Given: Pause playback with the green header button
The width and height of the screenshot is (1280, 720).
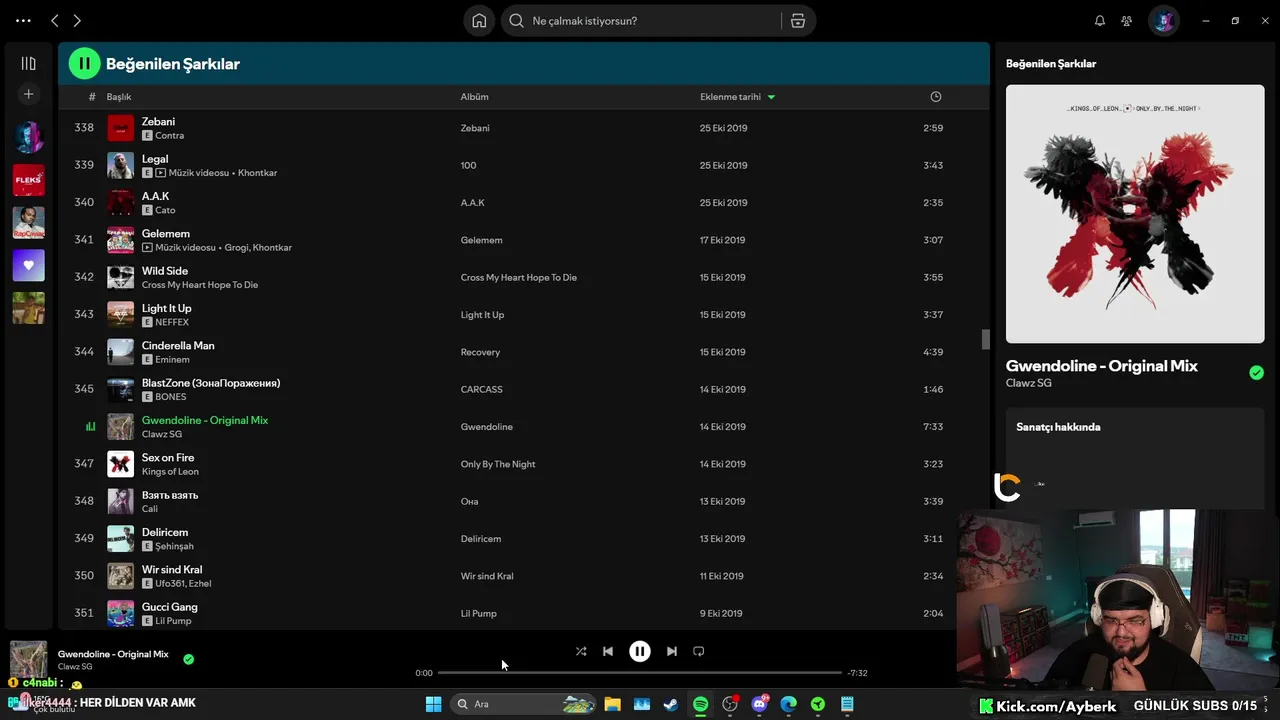Looking at the screenshot, I should pos(84,63).
